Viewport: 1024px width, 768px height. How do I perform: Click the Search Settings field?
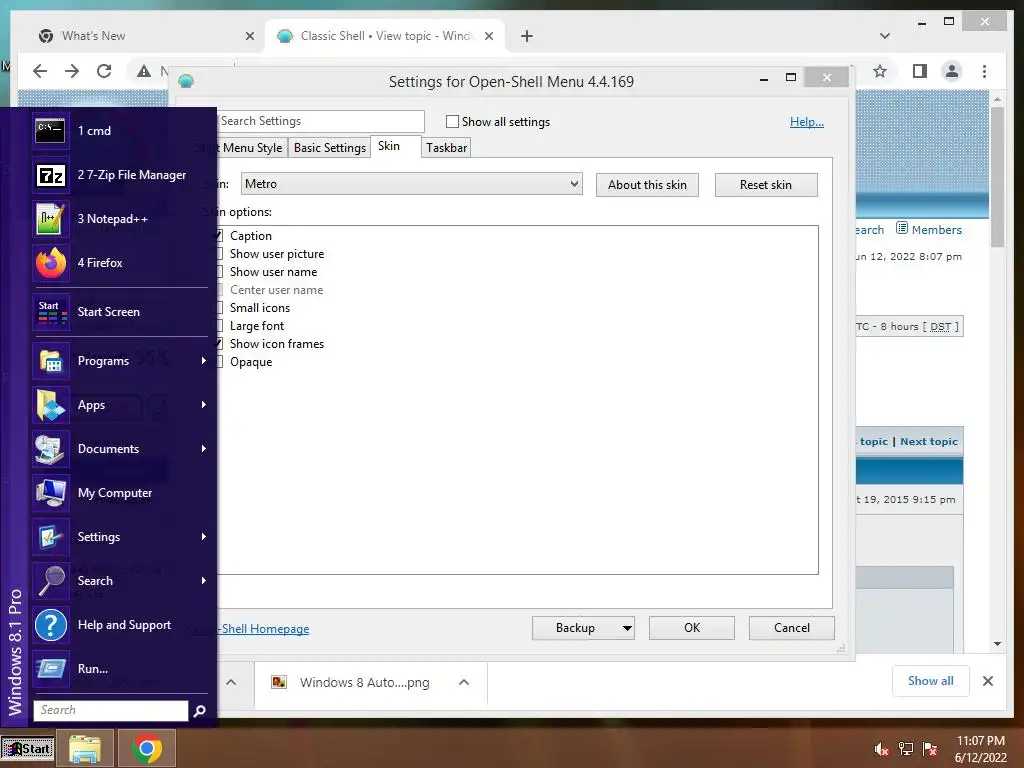pyautogui.click(x=320, y=121)
